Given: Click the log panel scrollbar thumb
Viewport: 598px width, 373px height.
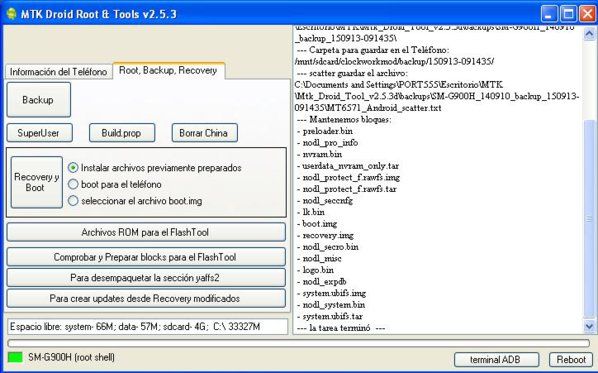Looking at the screenshot, I should (589, 219).
